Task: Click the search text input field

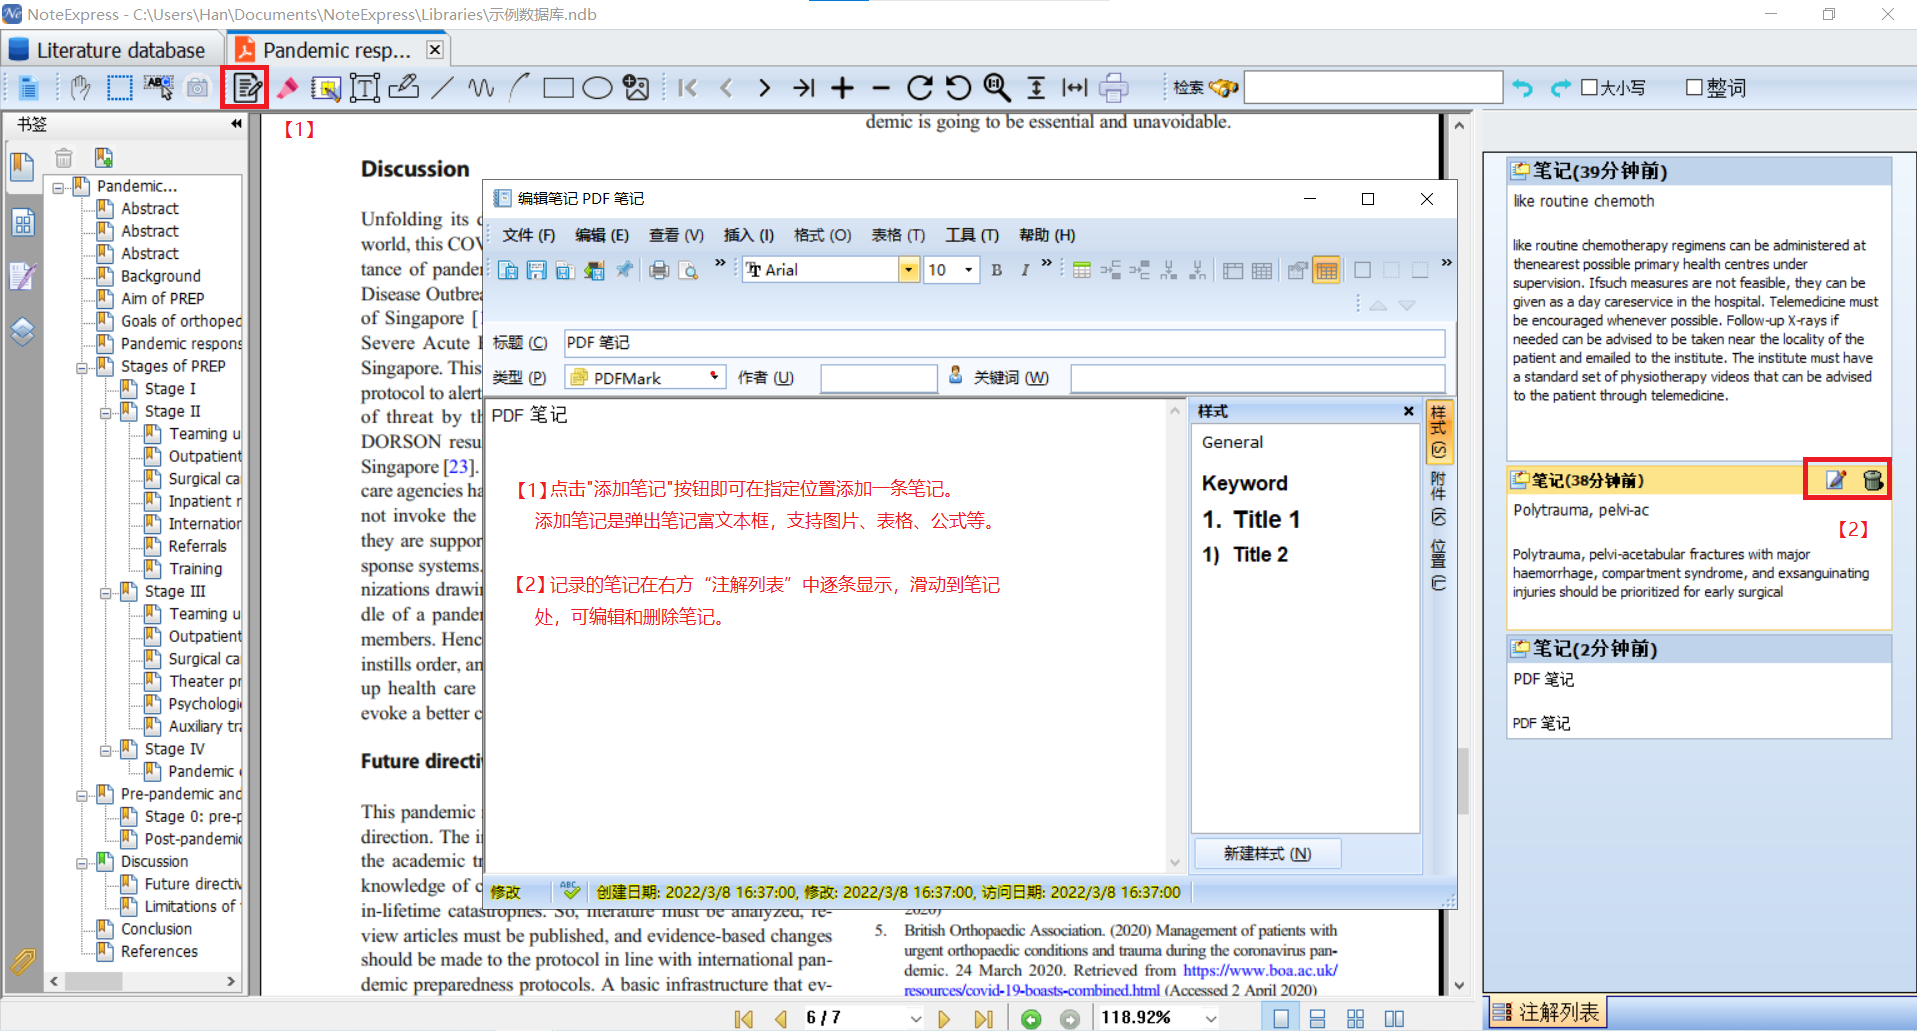Action: (x=1372, y=88)
